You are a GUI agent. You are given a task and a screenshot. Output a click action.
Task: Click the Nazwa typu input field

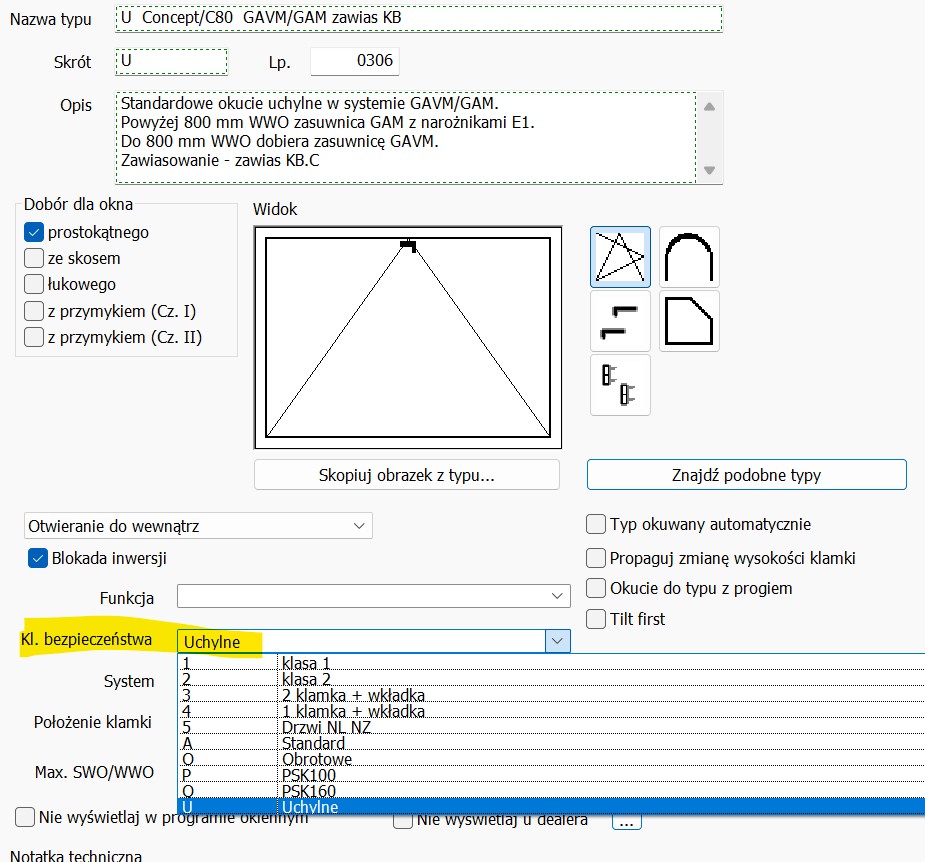coord(418,18)
